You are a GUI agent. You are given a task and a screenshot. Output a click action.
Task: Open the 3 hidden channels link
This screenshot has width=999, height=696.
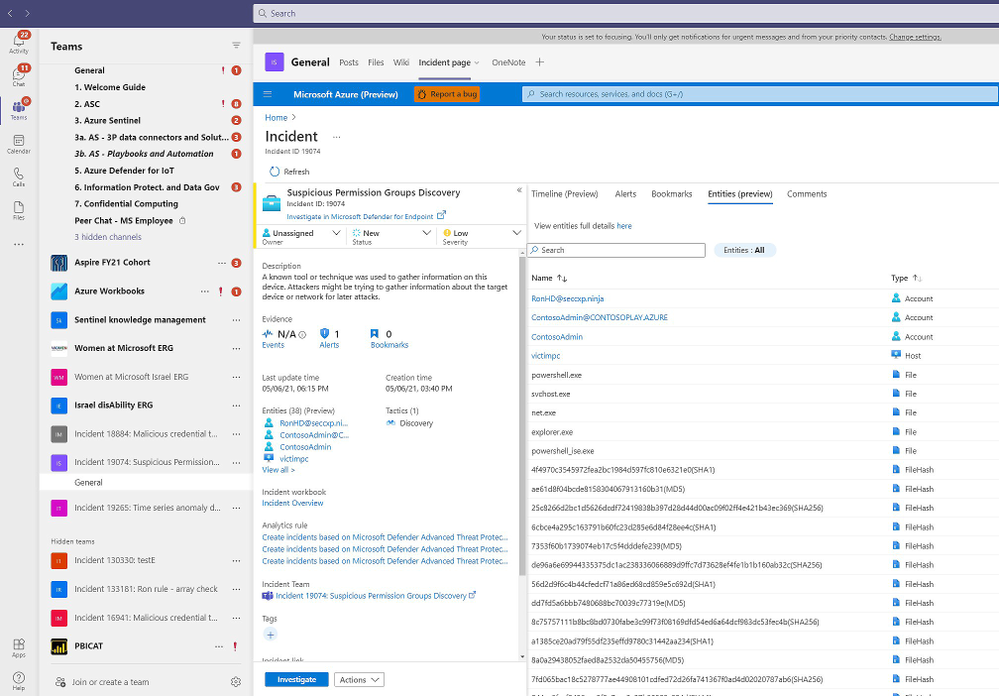(x=108, y=237)
